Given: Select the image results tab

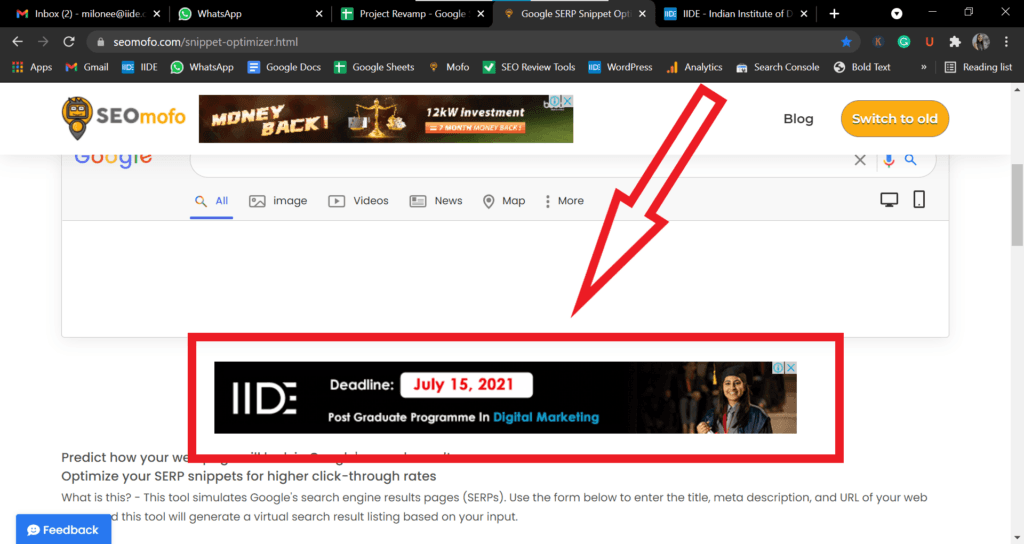Looking at the screenshot, I should (278, 201).
